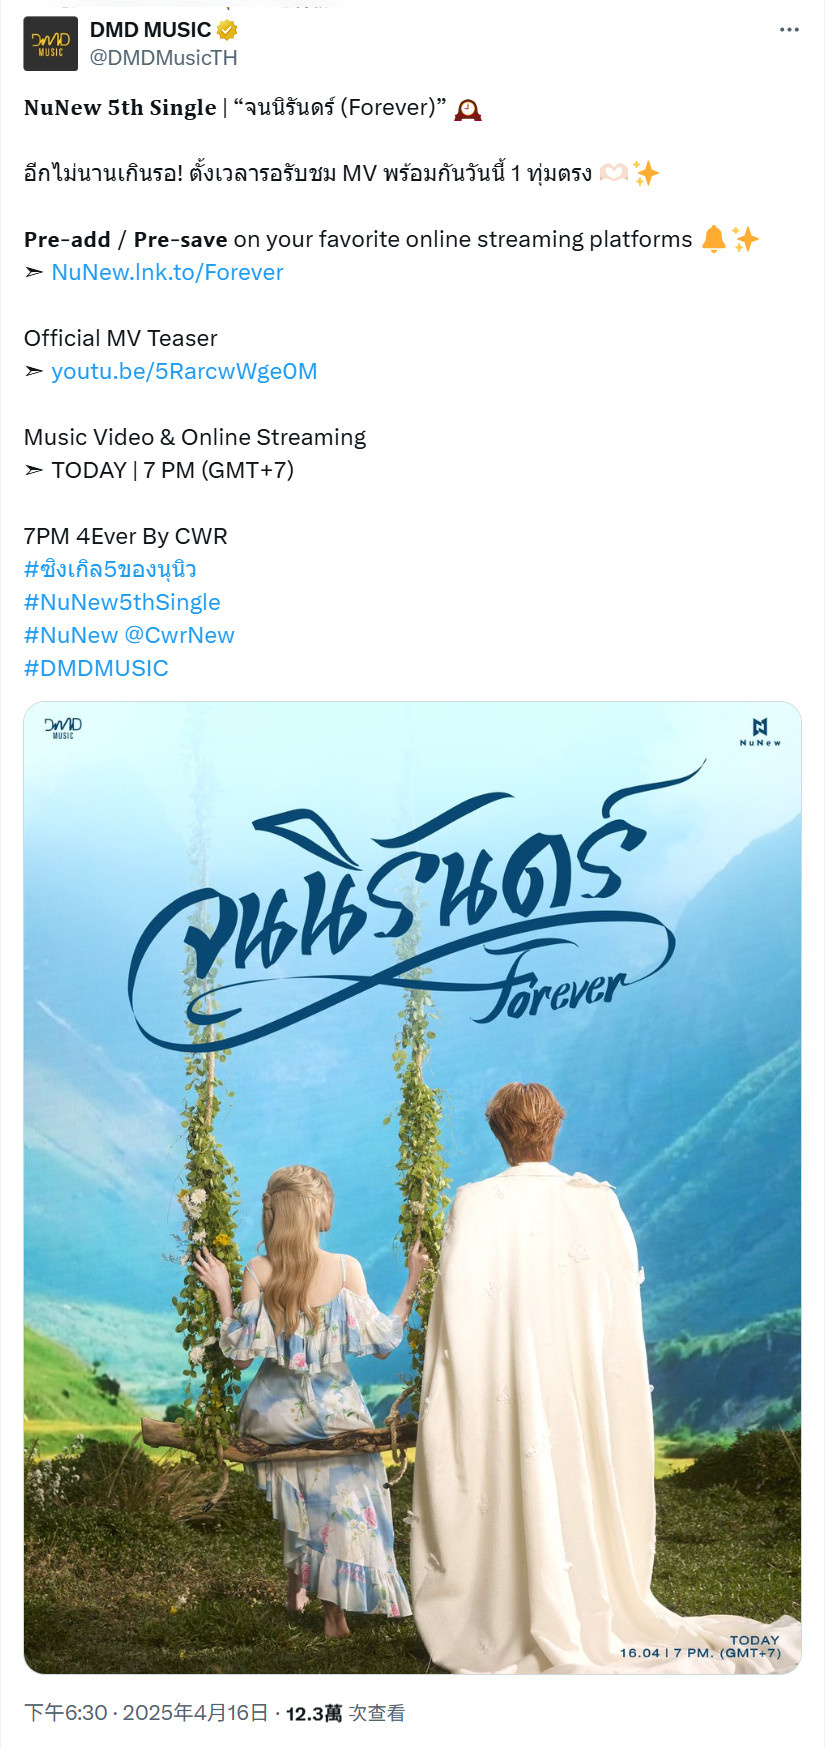Screen dimensions: 825x1748
Task: Open the youtu.be/5RarcwWge0M teaser link
Action: (x=184, y=371)
